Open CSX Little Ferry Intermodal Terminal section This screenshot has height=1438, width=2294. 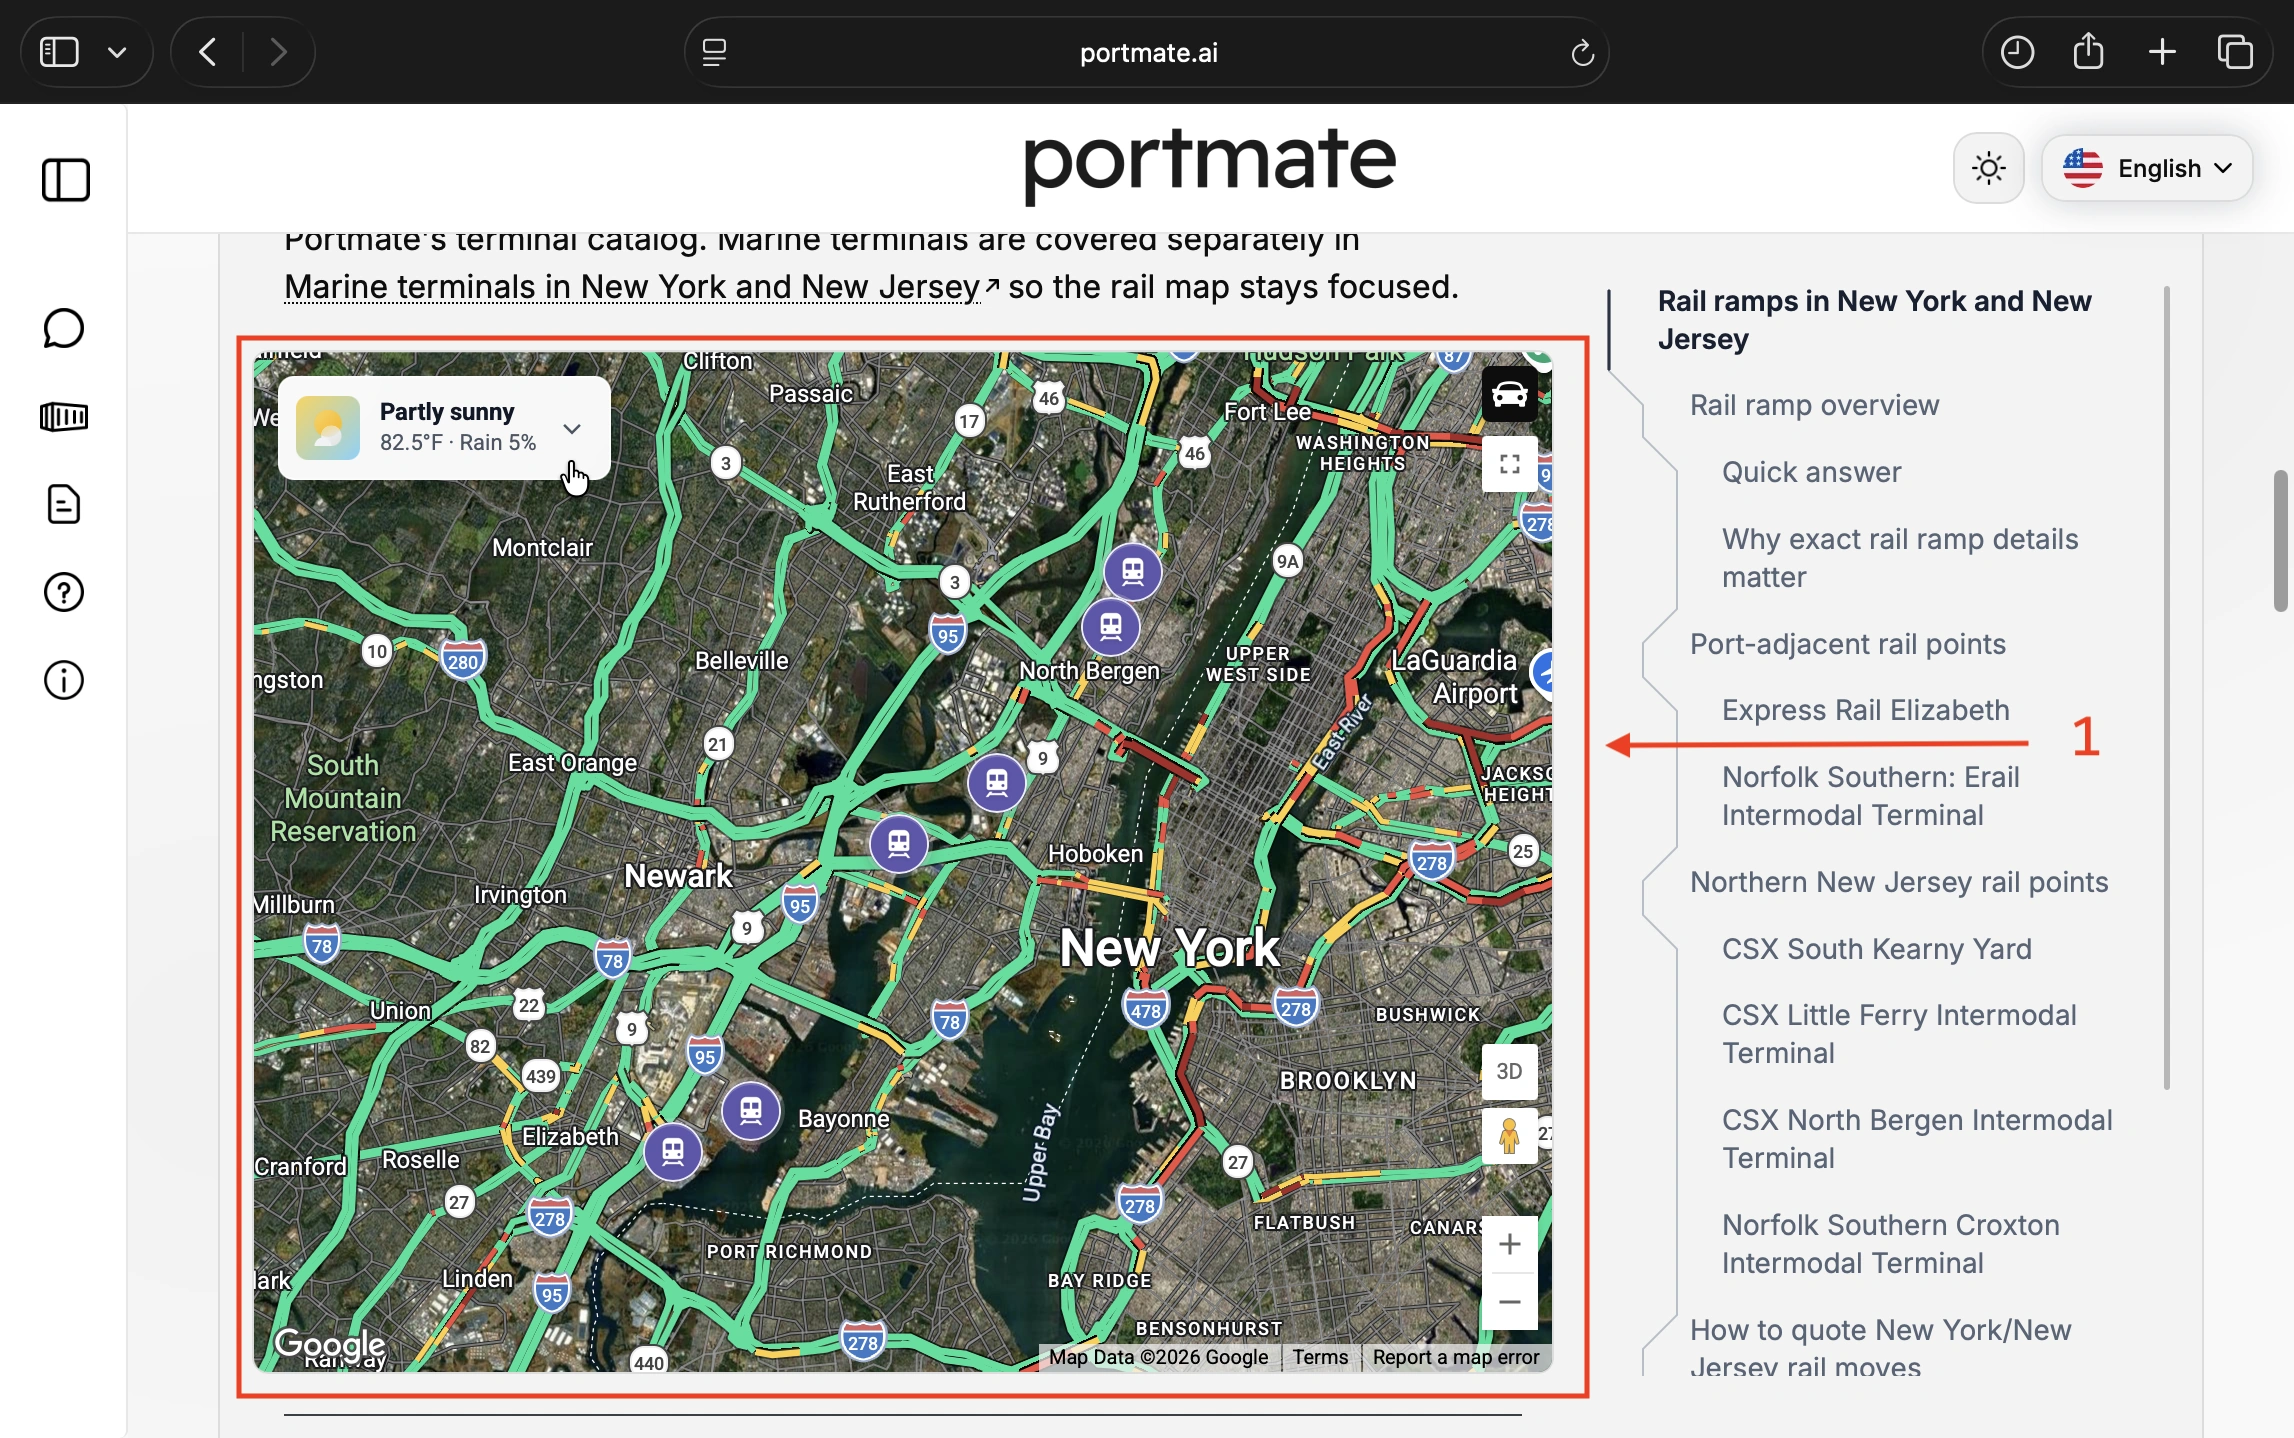click(1898, 1034)
